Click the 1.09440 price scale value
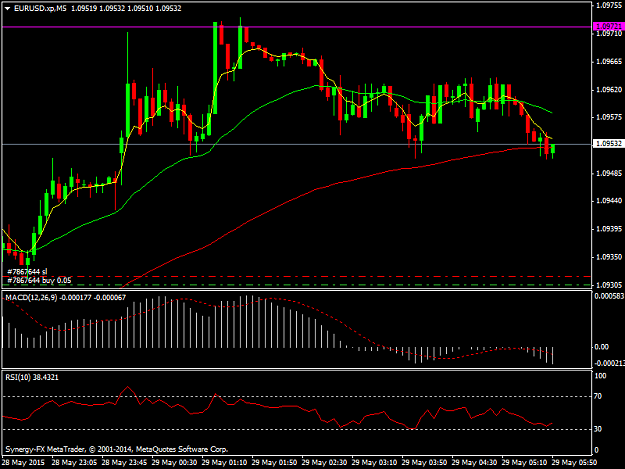 [x=609, y=201]
